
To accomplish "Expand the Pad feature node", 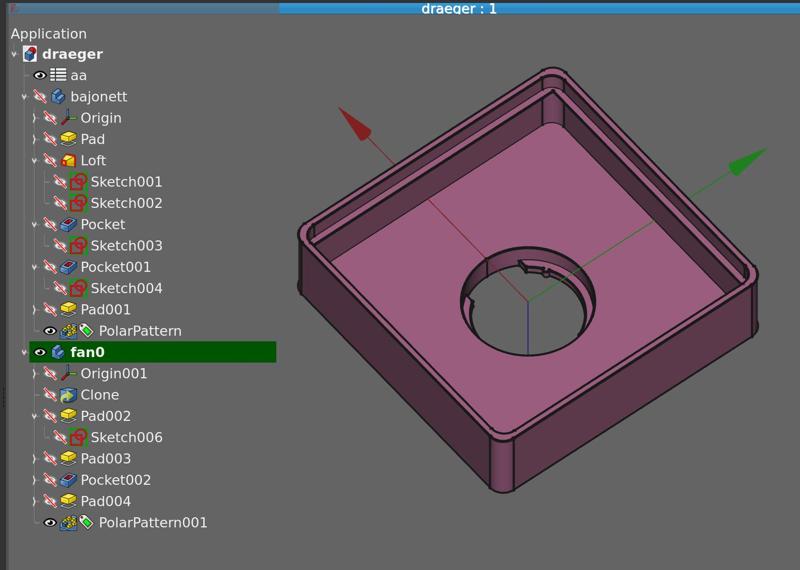I will [x=34, y=139].
